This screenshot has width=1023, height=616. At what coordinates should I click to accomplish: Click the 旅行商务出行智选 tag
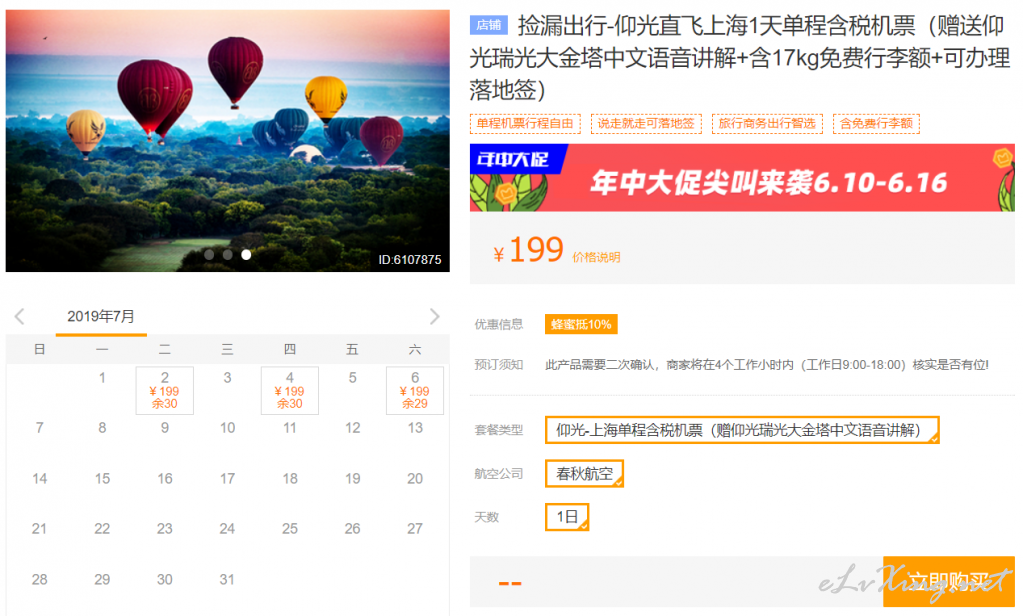coord(767,123)
